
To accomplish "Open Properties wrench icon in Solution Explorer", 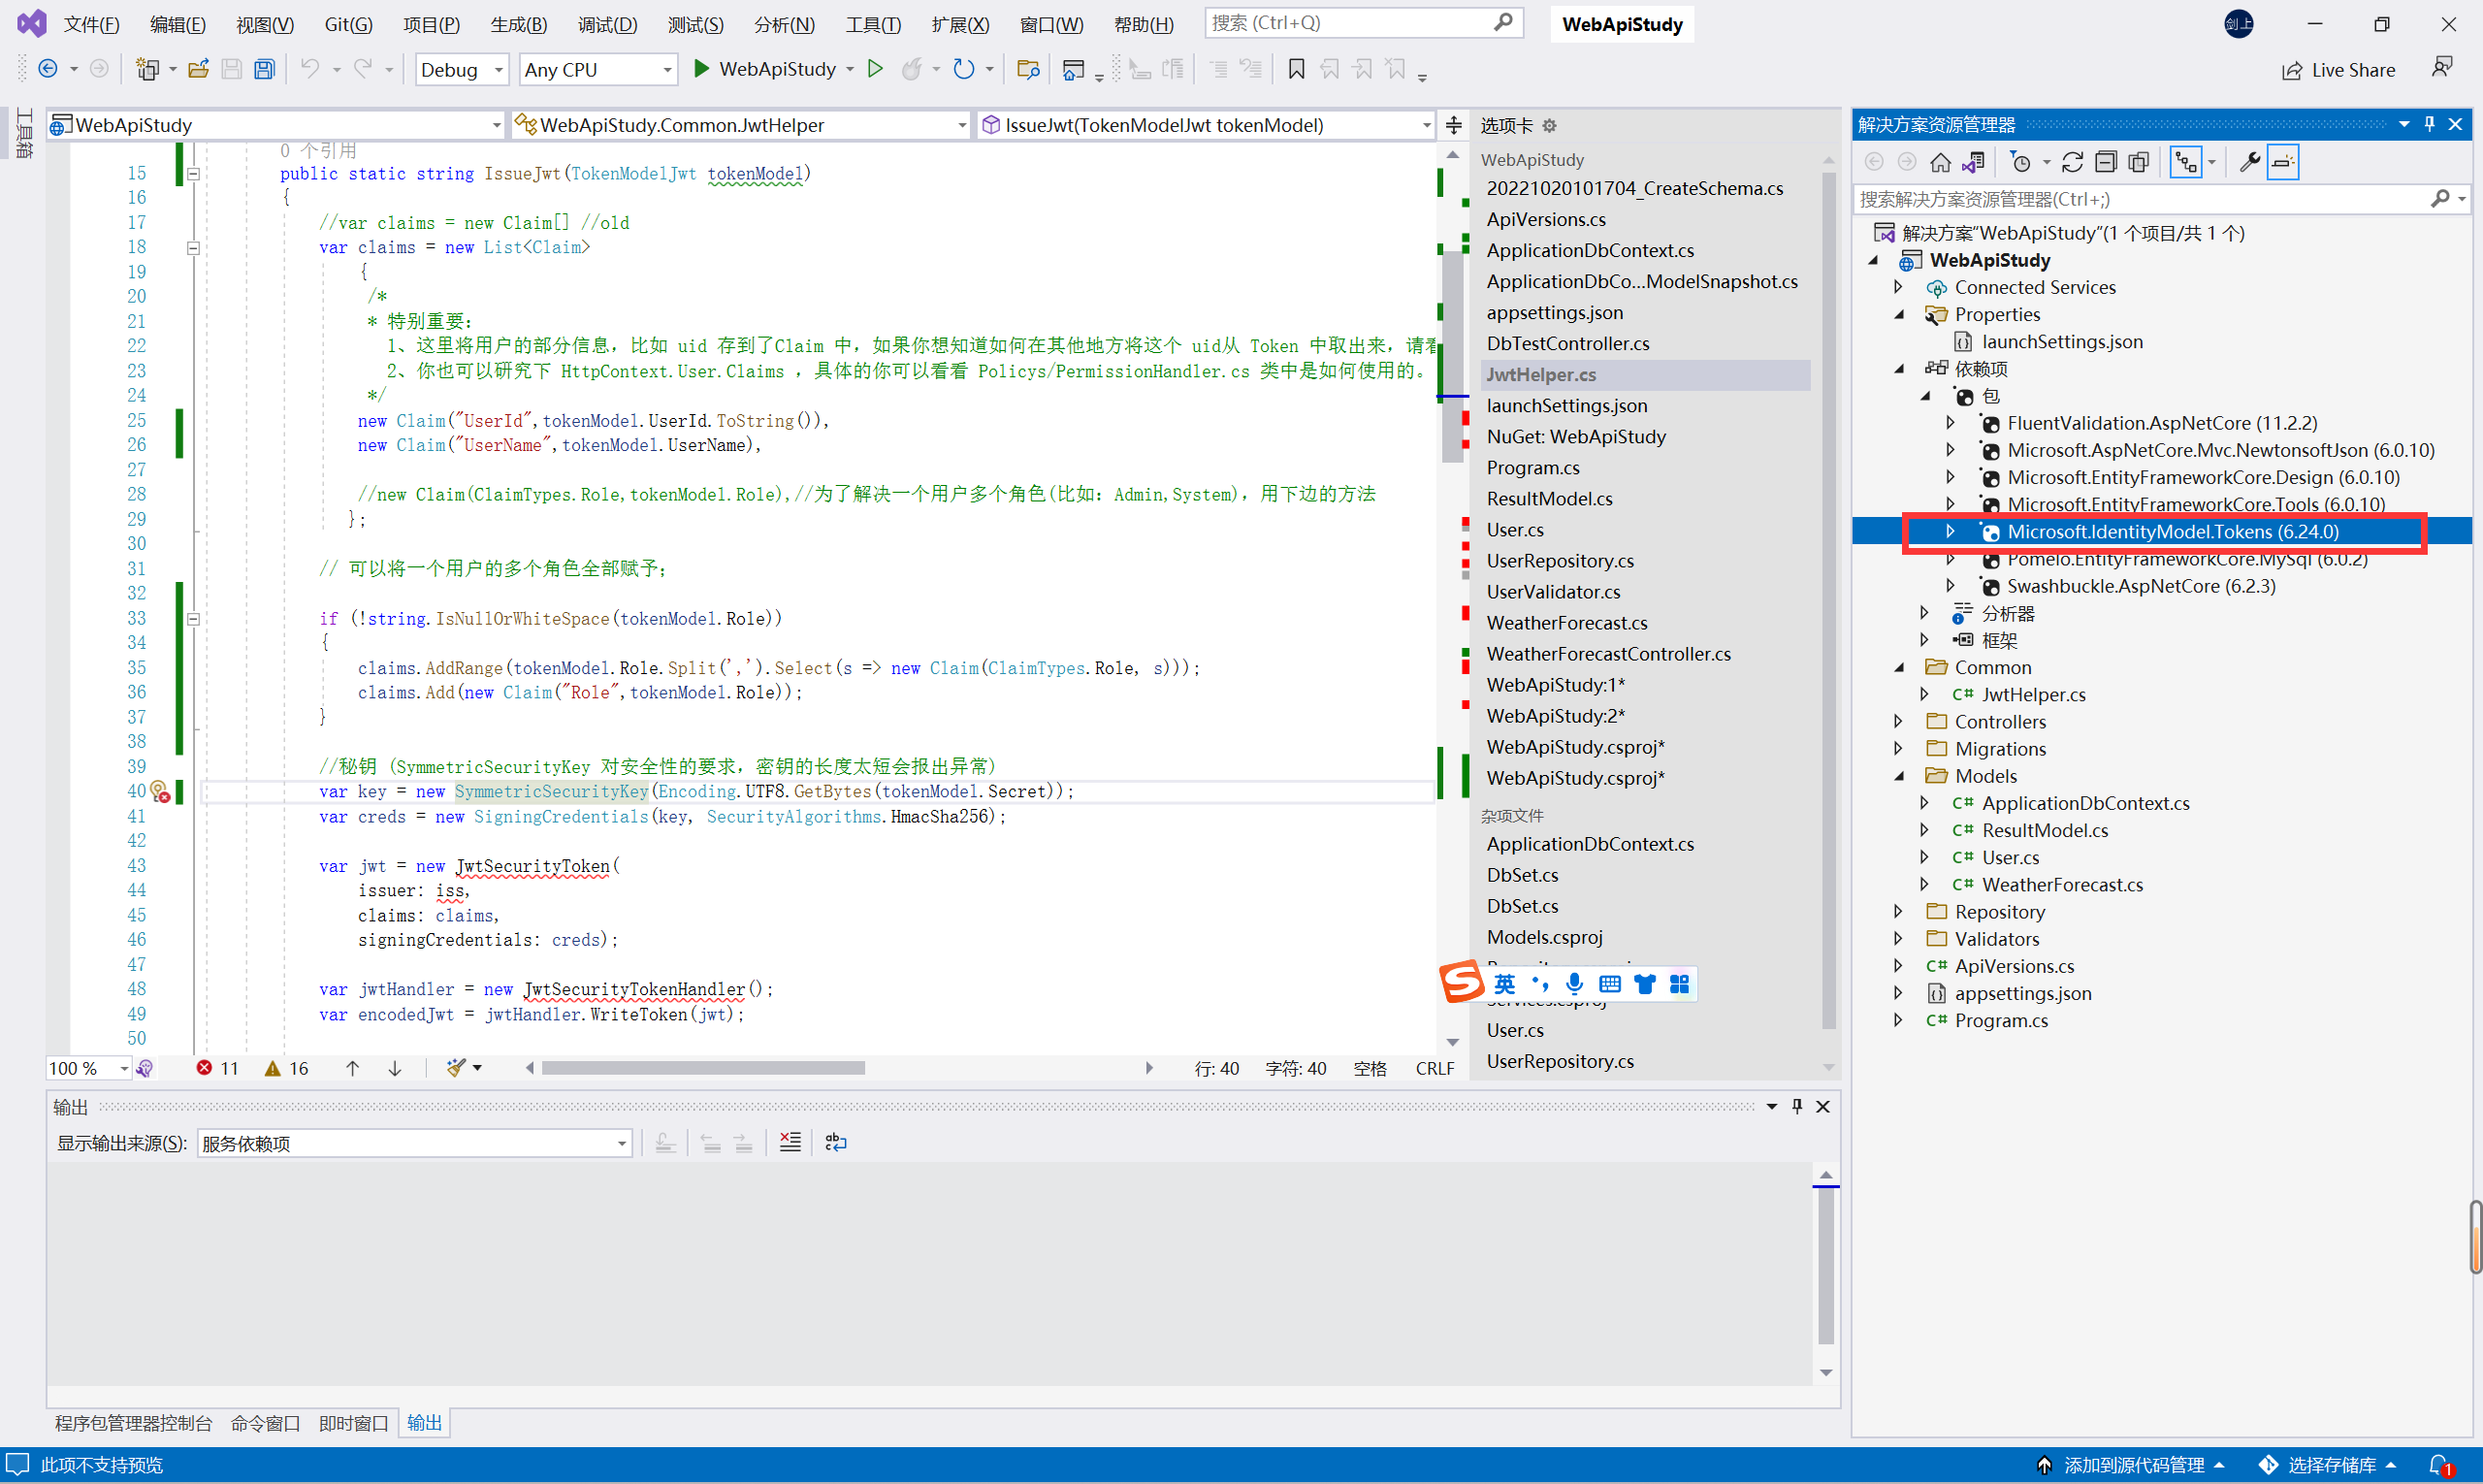I will (2249, 162).
